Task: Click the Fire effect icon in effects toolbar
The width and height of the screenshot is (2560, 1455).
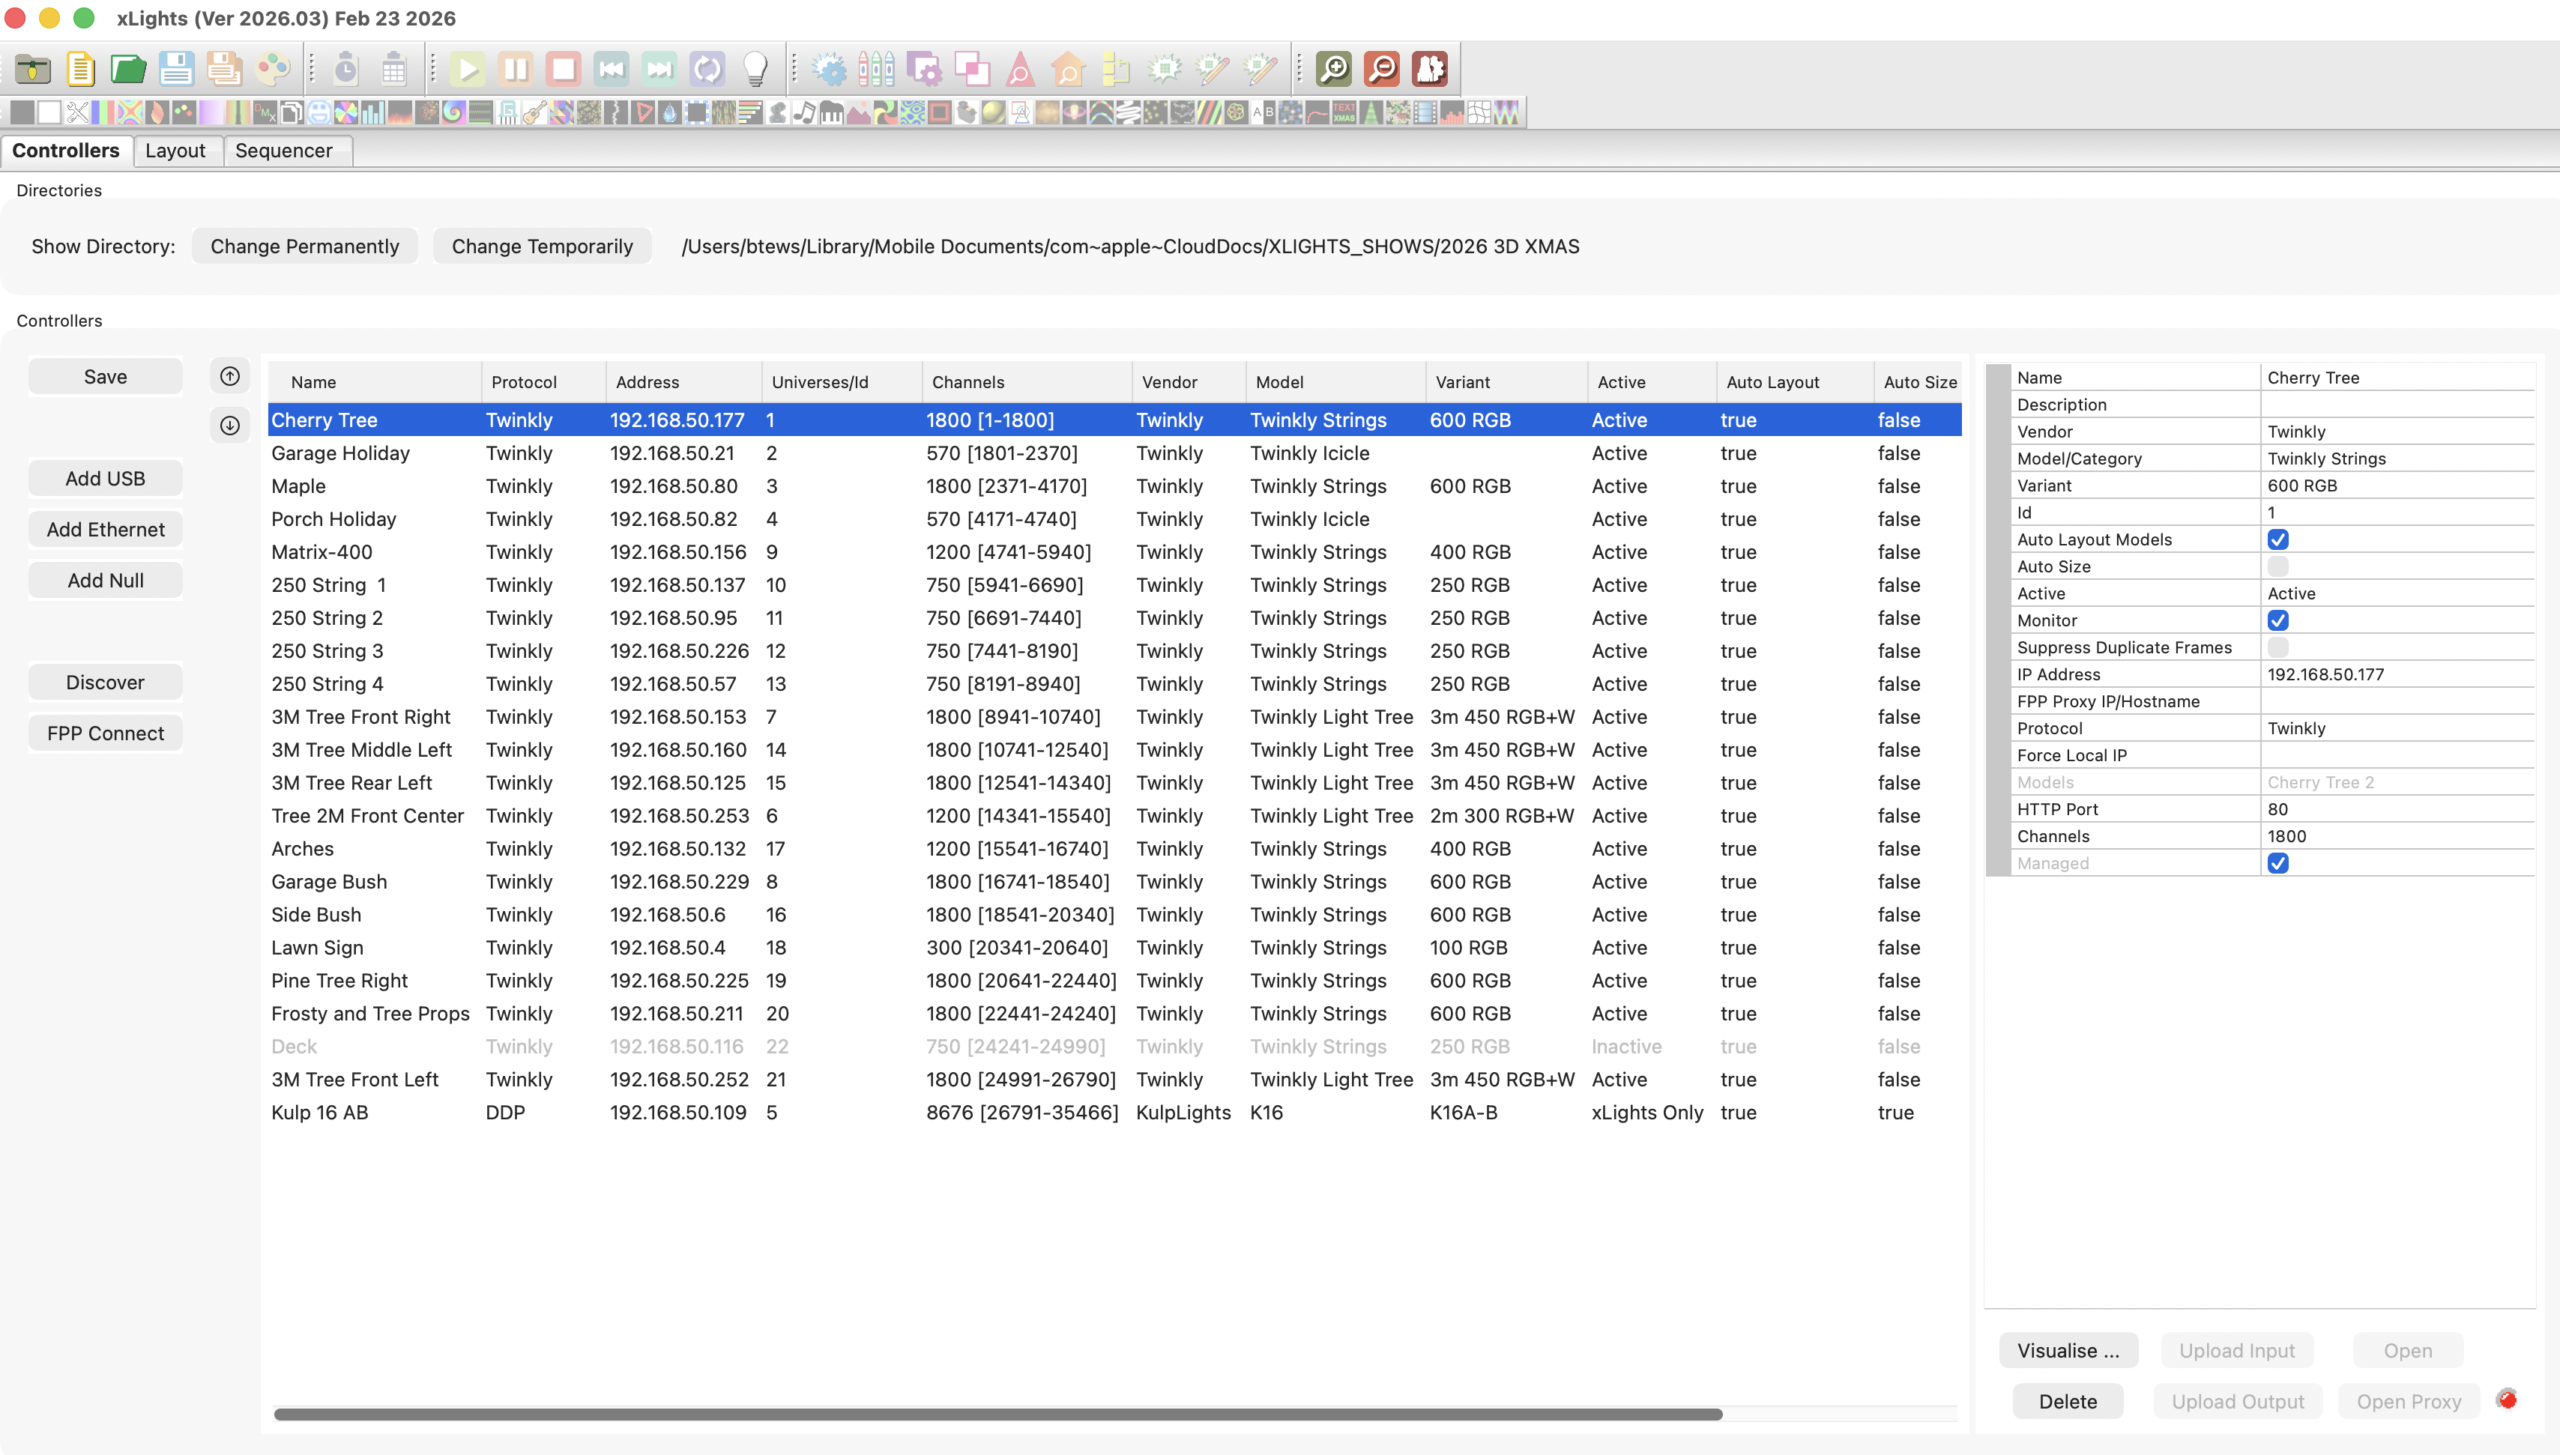Action: tap(400, 113)
